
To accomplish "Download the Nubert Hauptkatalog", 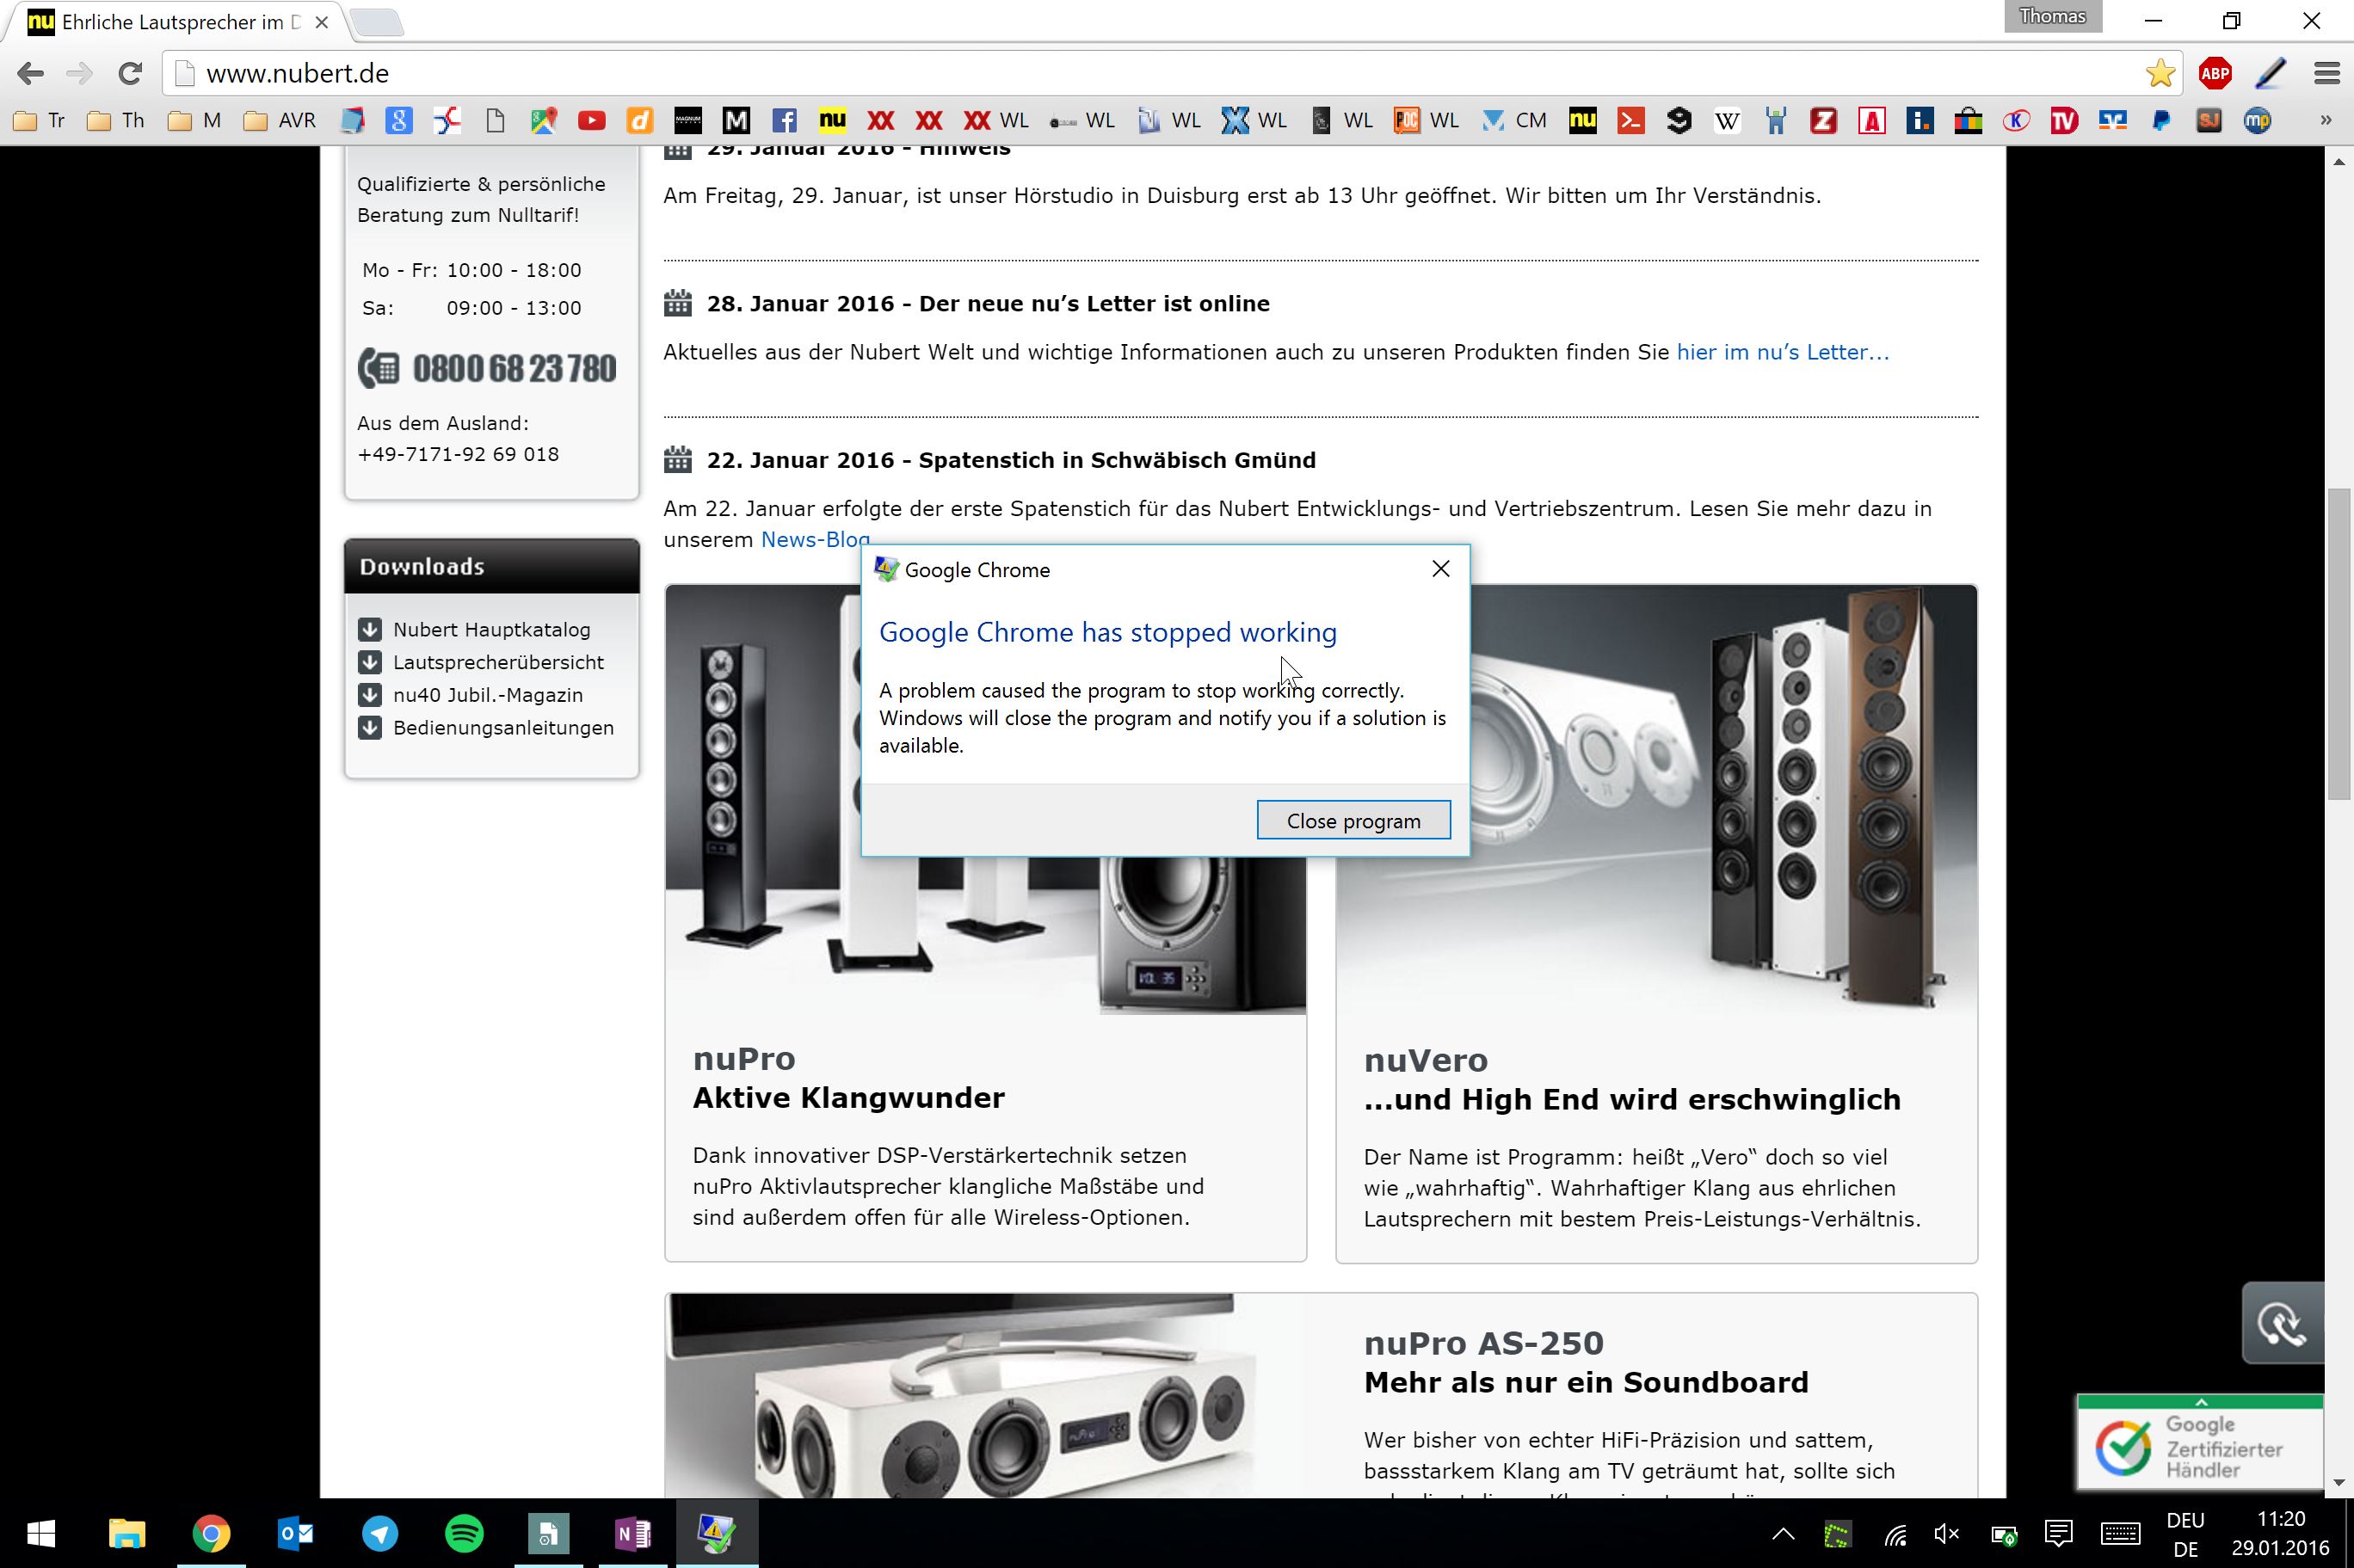I will point(491,629).
